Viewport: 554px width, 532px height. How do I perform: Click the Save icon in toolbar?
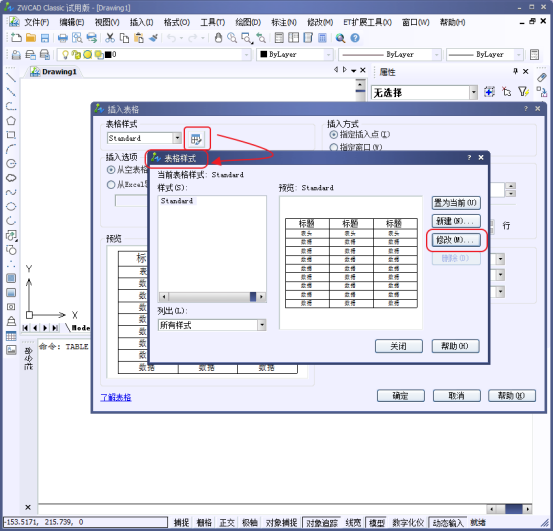45,38
